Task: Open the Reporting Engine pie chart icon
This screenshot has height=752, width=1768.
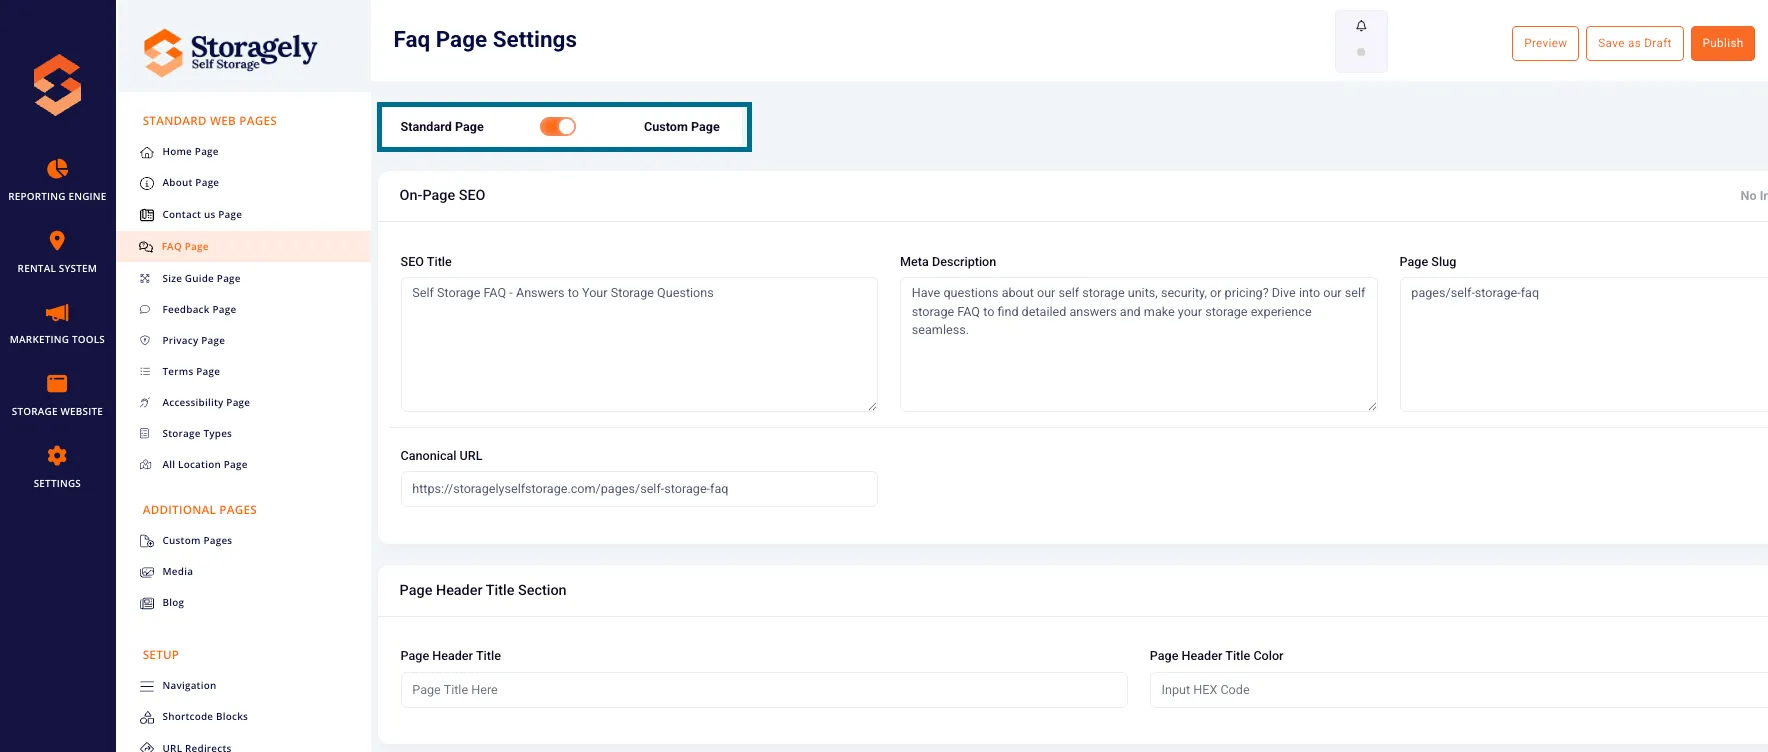Action: [58, 168]
